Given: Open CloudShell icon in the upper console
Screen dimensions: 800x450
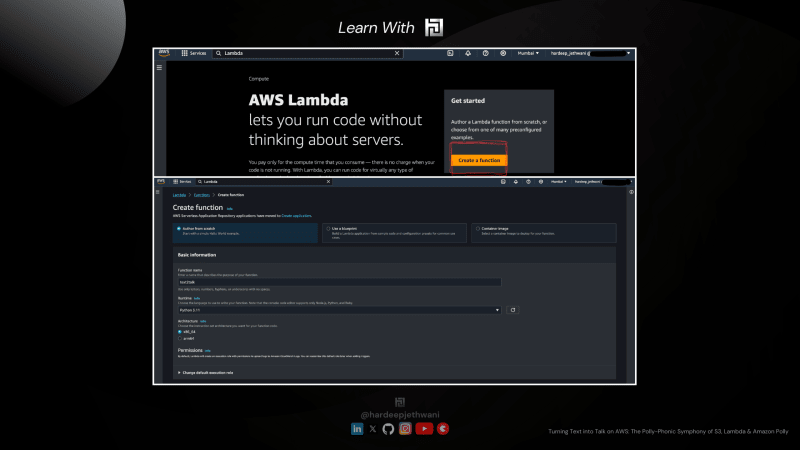Looking at the screenshot, I should pyautogui.click(x=450, y=53).
